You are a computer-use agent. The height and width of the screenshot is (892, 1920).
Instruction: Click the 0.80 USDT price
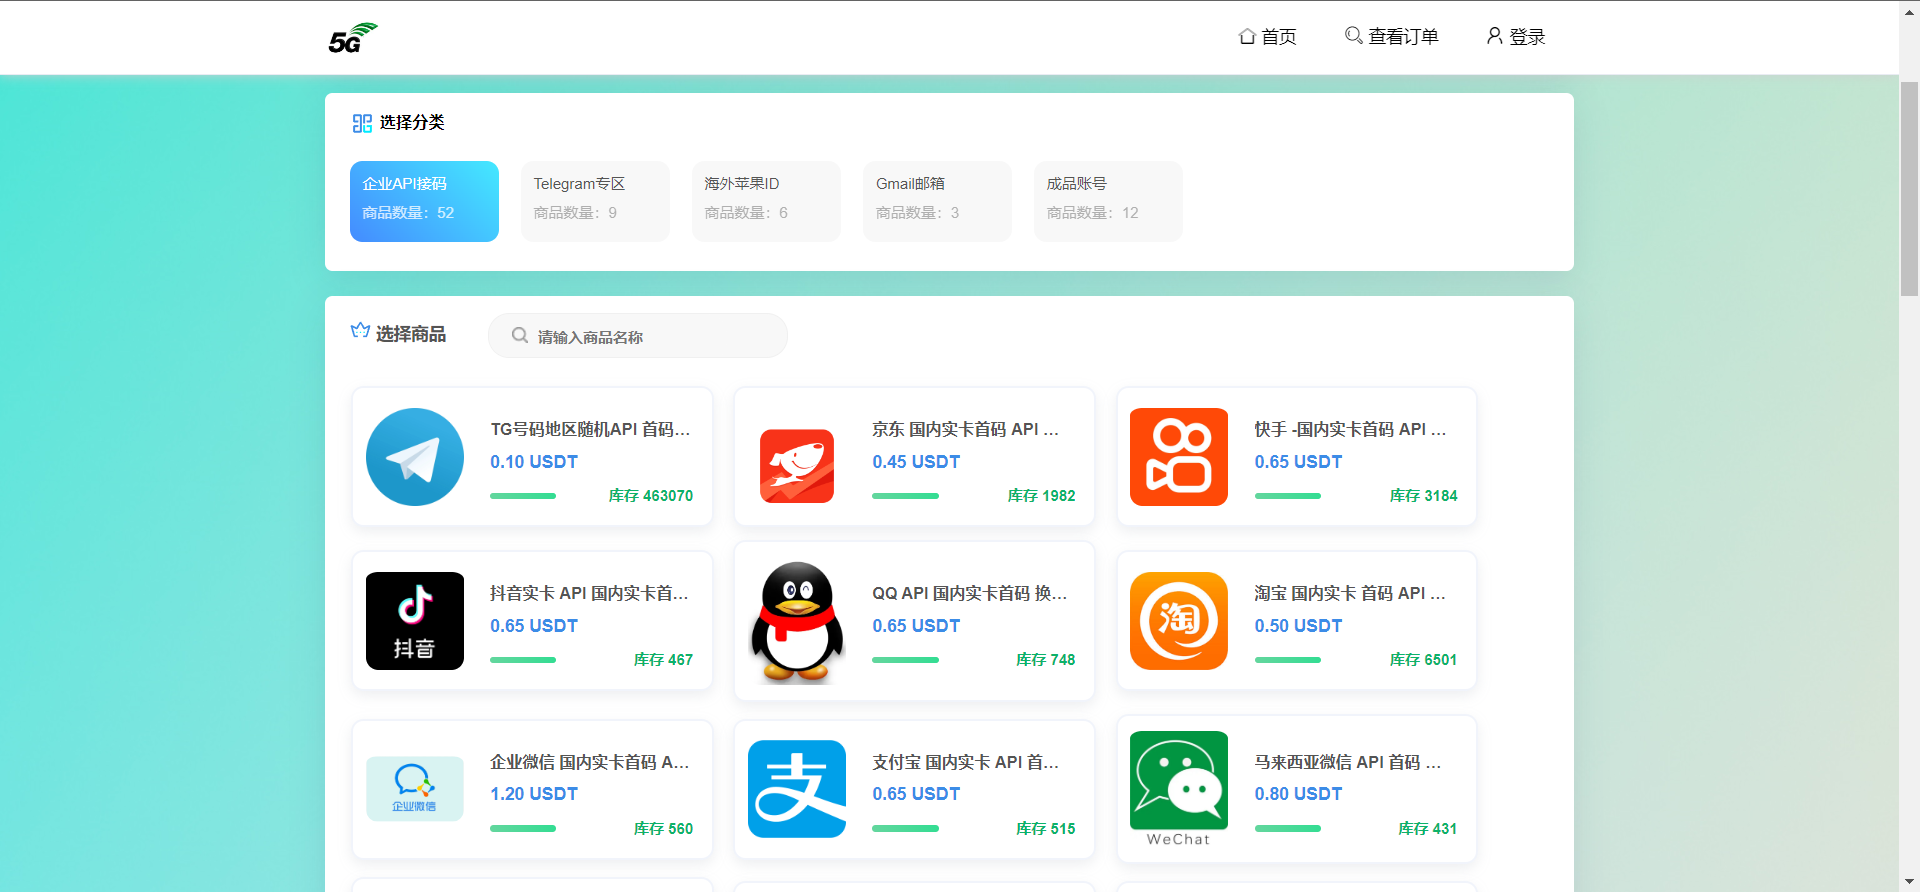click(x=1298, y=794)
